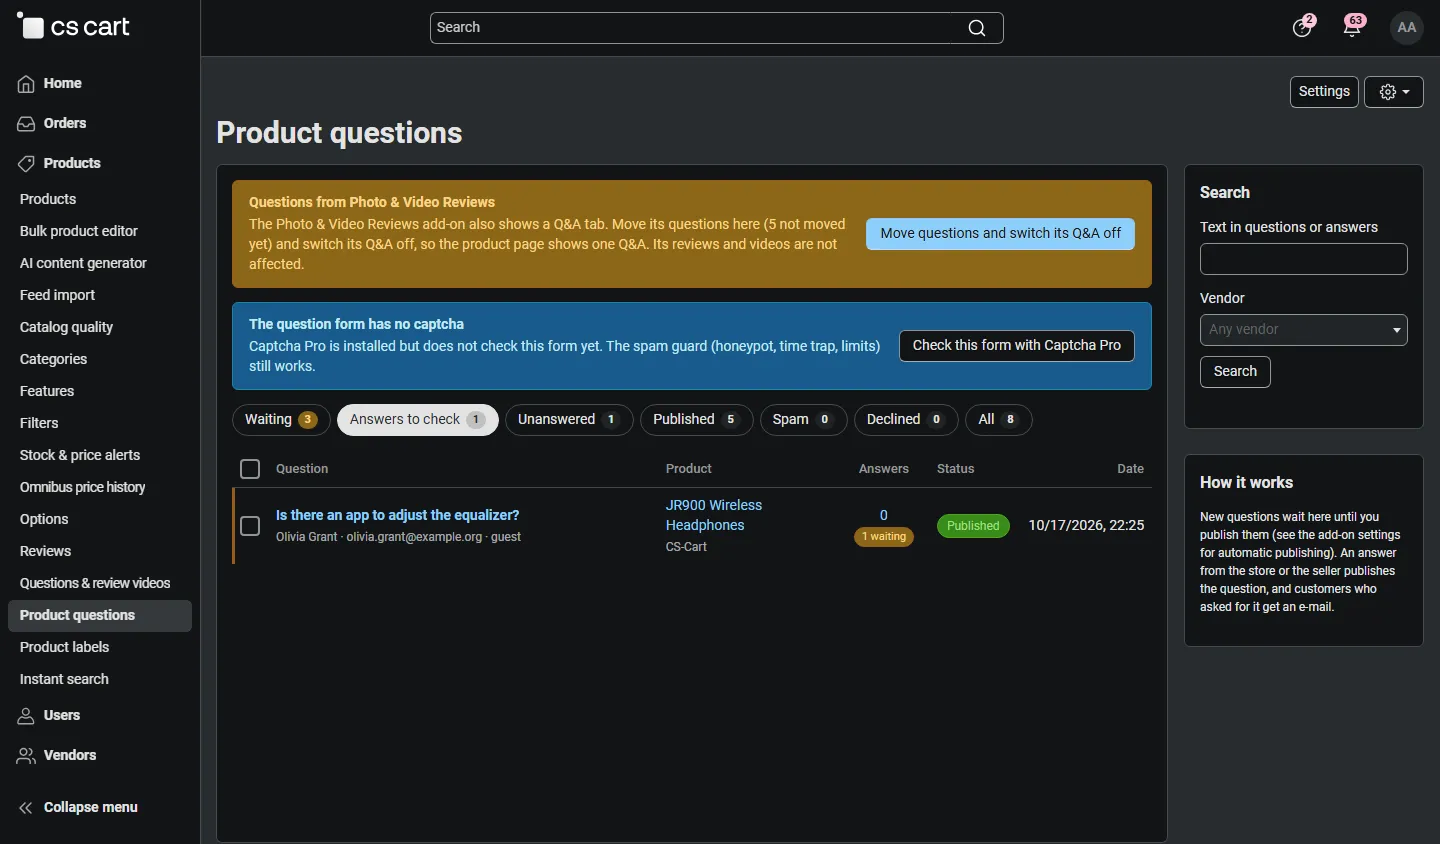Image resolution: width=1440 pixels, height=844 pixels.
Task: Switch to the Waiting tab
Action: (x=281, y=420)
